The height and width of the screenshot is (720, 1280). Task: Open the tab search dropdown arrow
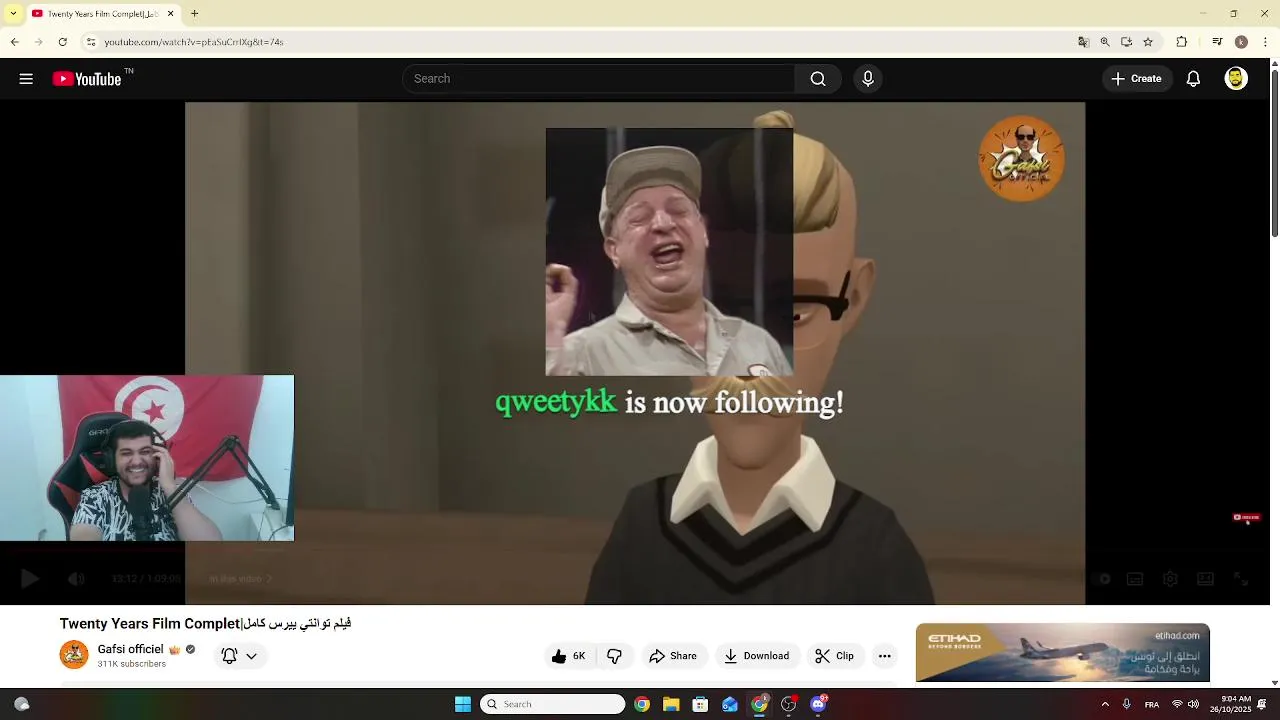pos(13,14)
